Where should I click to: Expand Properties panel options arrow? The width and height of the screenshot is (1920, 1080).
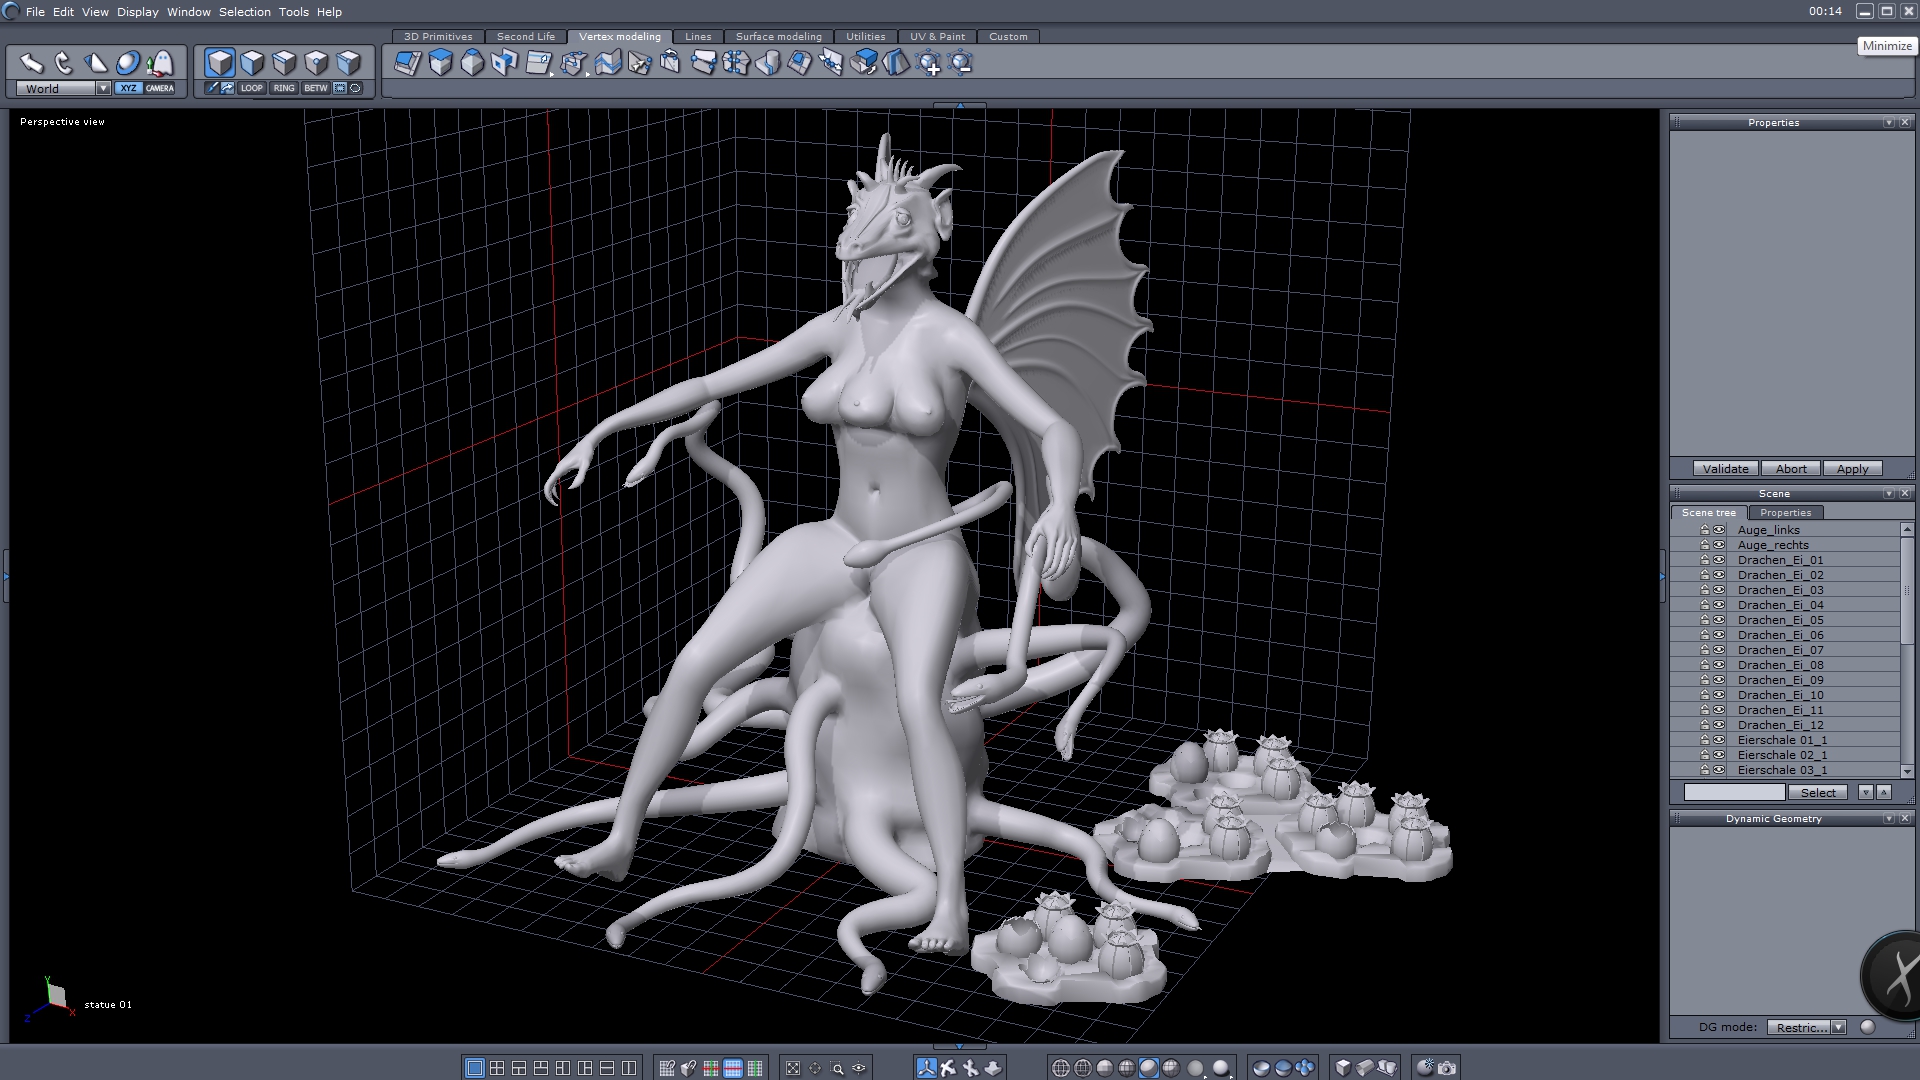1888,122
